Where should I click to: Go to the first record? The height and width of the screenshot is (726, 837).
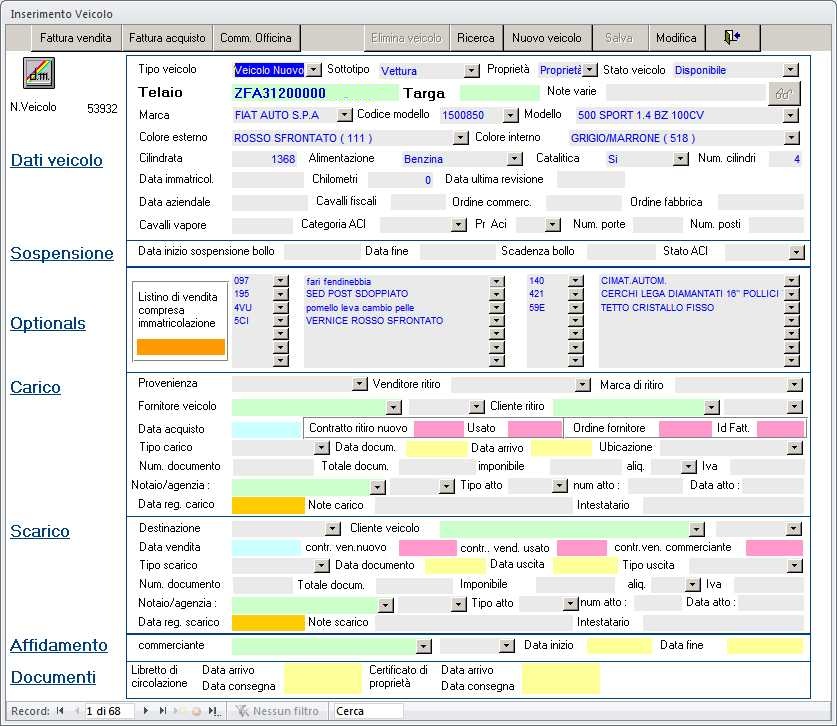click(x=60, y=711)
